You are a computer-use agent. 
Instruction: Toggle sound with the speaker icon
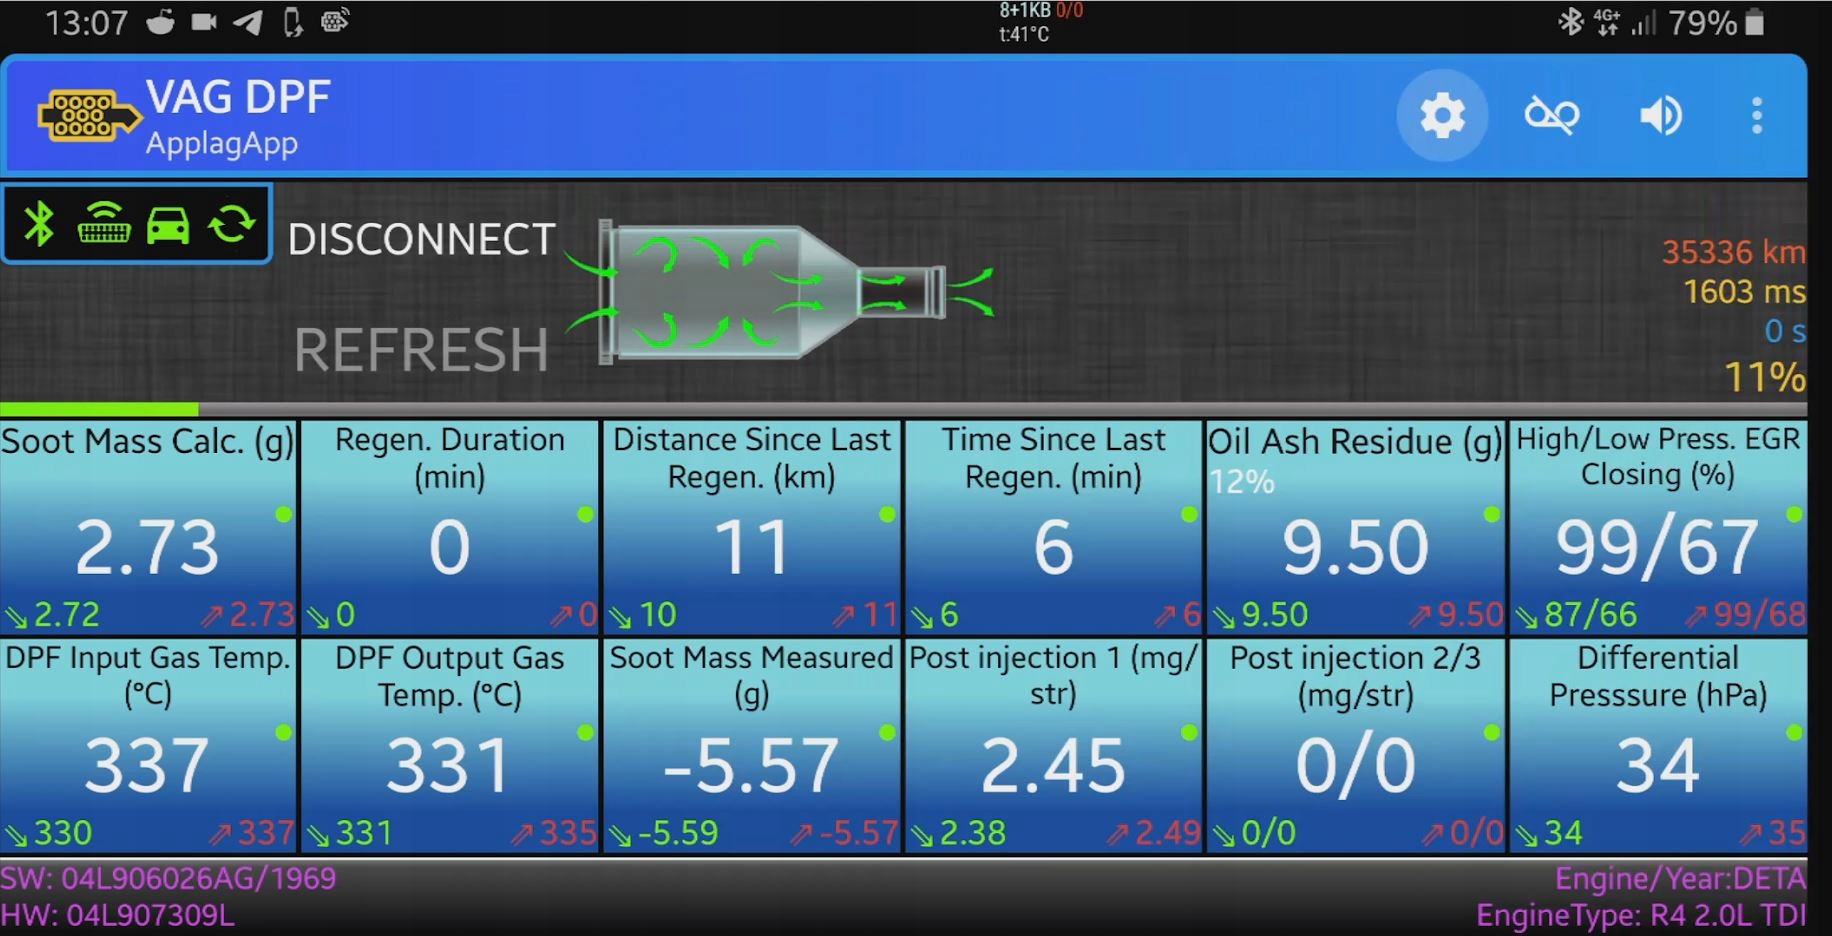click(x=1661, y=116)
